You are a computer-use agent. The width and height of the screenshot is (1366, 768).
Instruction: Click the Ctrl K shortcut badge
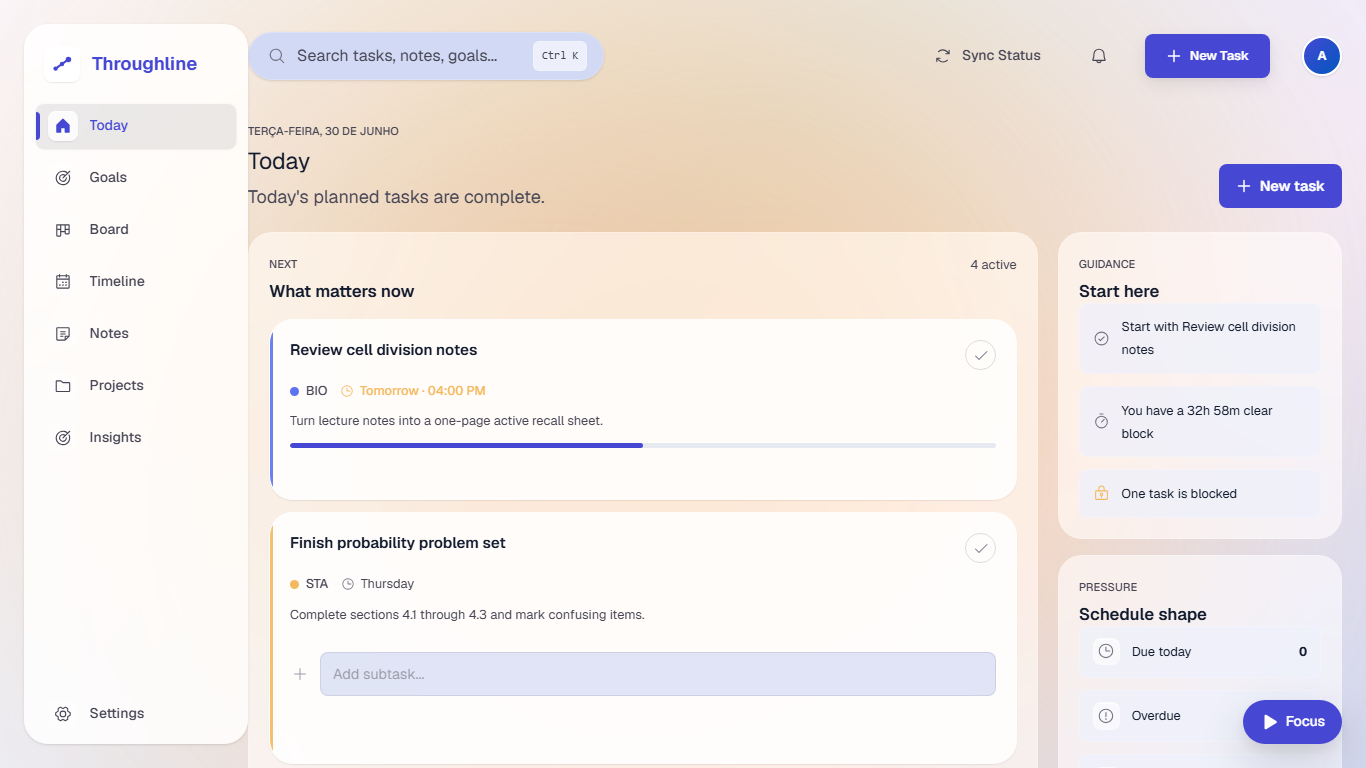click(560, 56)
